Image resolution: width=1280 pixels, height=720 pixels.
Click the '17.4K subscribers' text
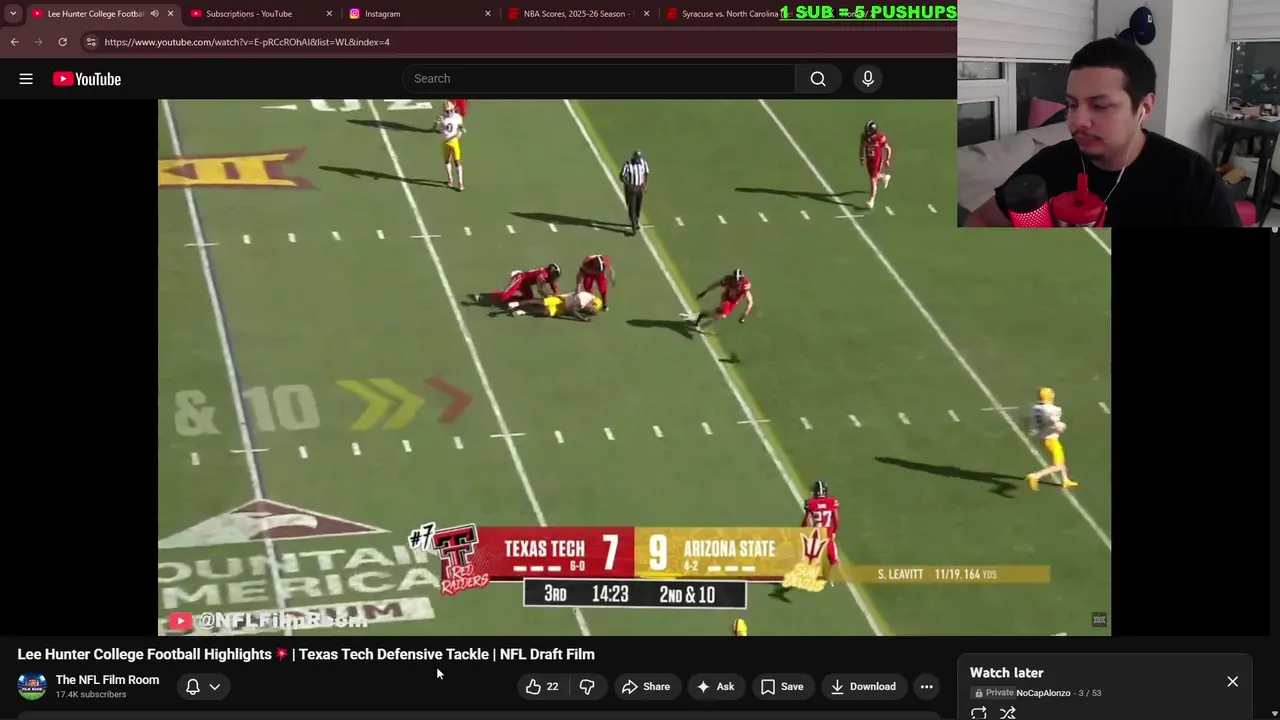(x=91, y=695)
